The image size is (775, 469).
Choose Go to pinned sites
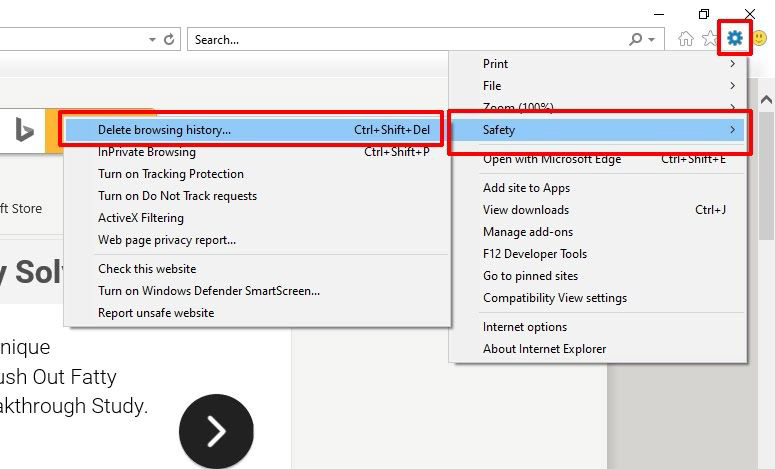coord(598,276)
